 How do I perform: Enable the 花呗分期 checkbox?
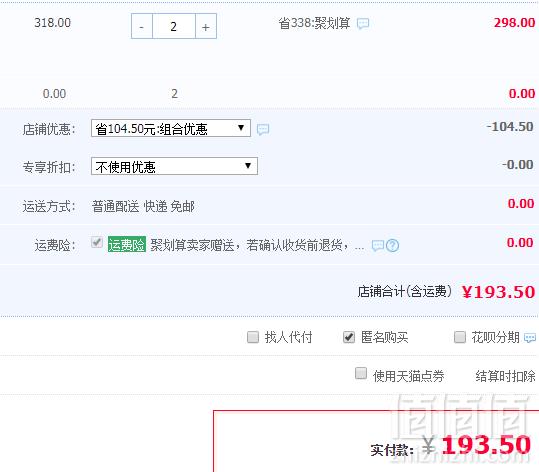click(460, 337)
